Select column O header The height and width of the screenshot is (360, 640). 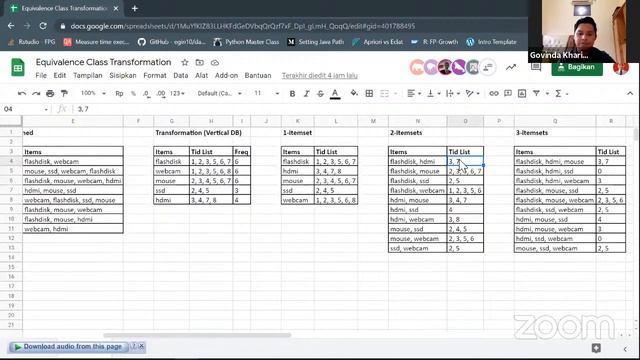pyautogui.click(x=465, y=121)
